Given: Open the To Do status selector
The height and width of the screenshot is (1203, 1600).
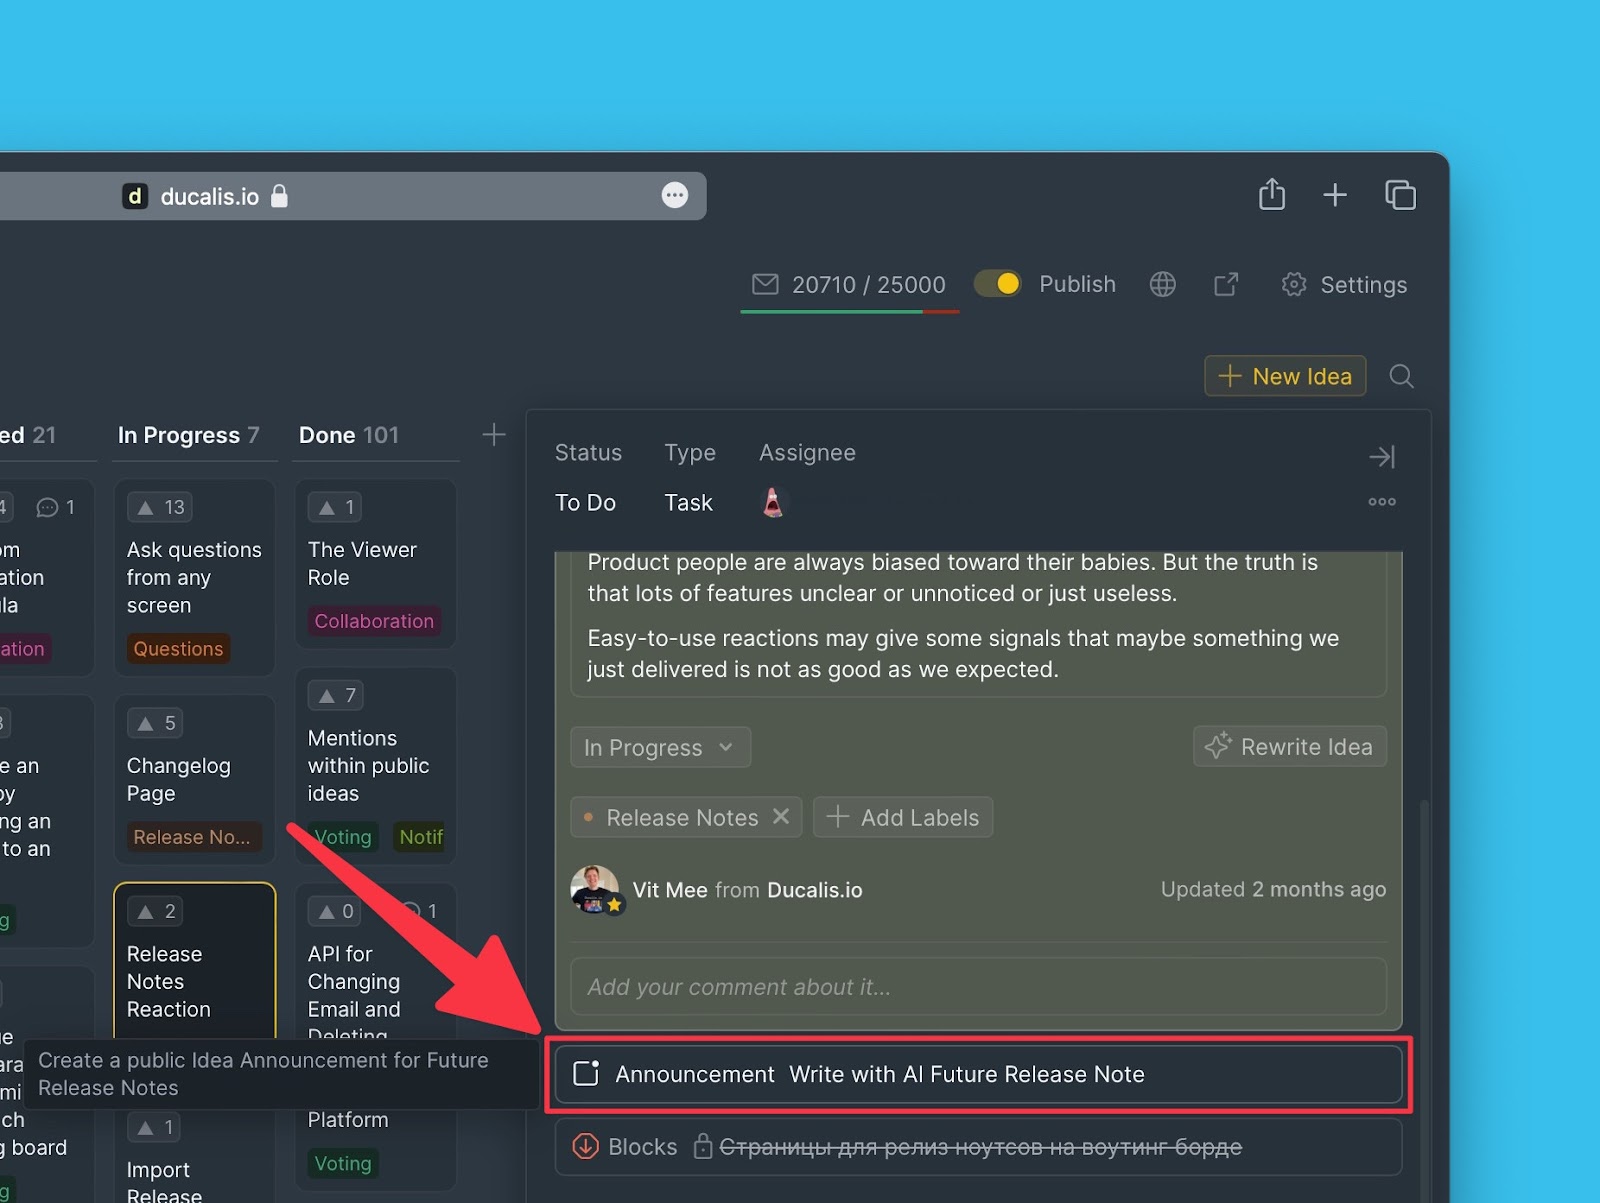Looking at the screenshot, I should (585, 503).
